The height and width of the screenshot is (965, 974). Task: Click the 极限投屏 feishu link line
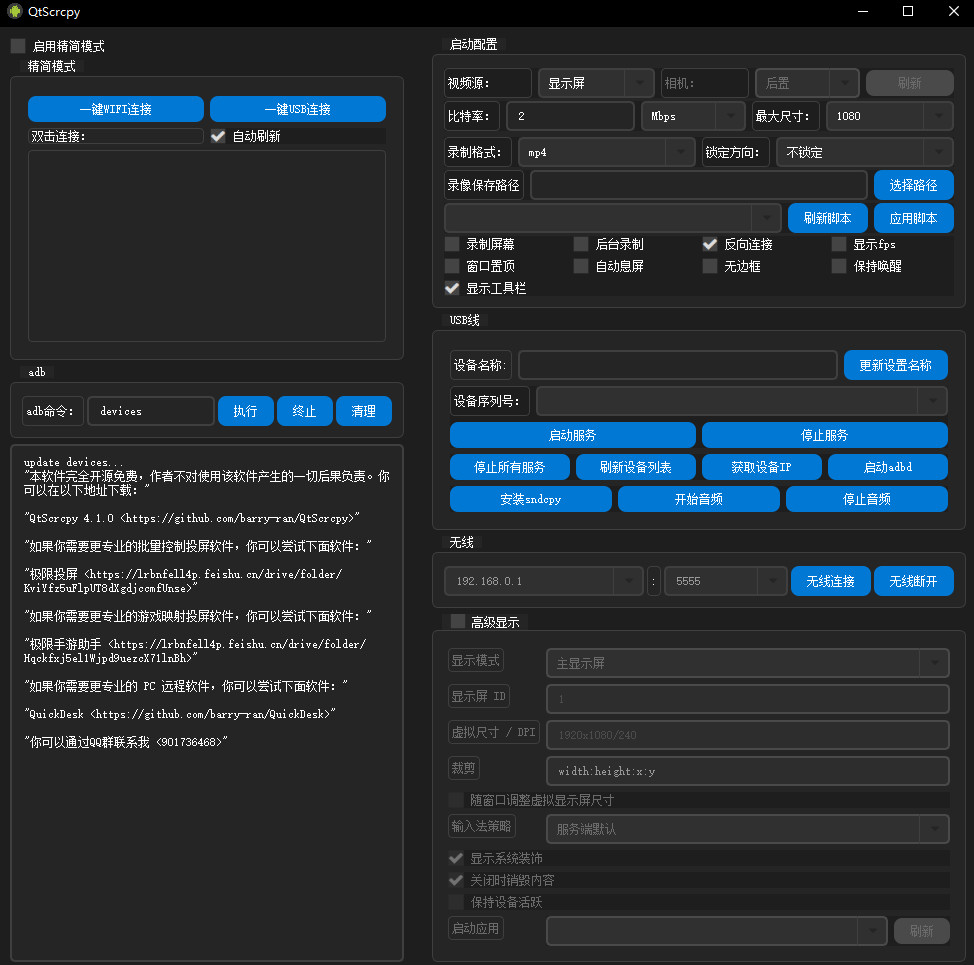click(x=183, y=581)
